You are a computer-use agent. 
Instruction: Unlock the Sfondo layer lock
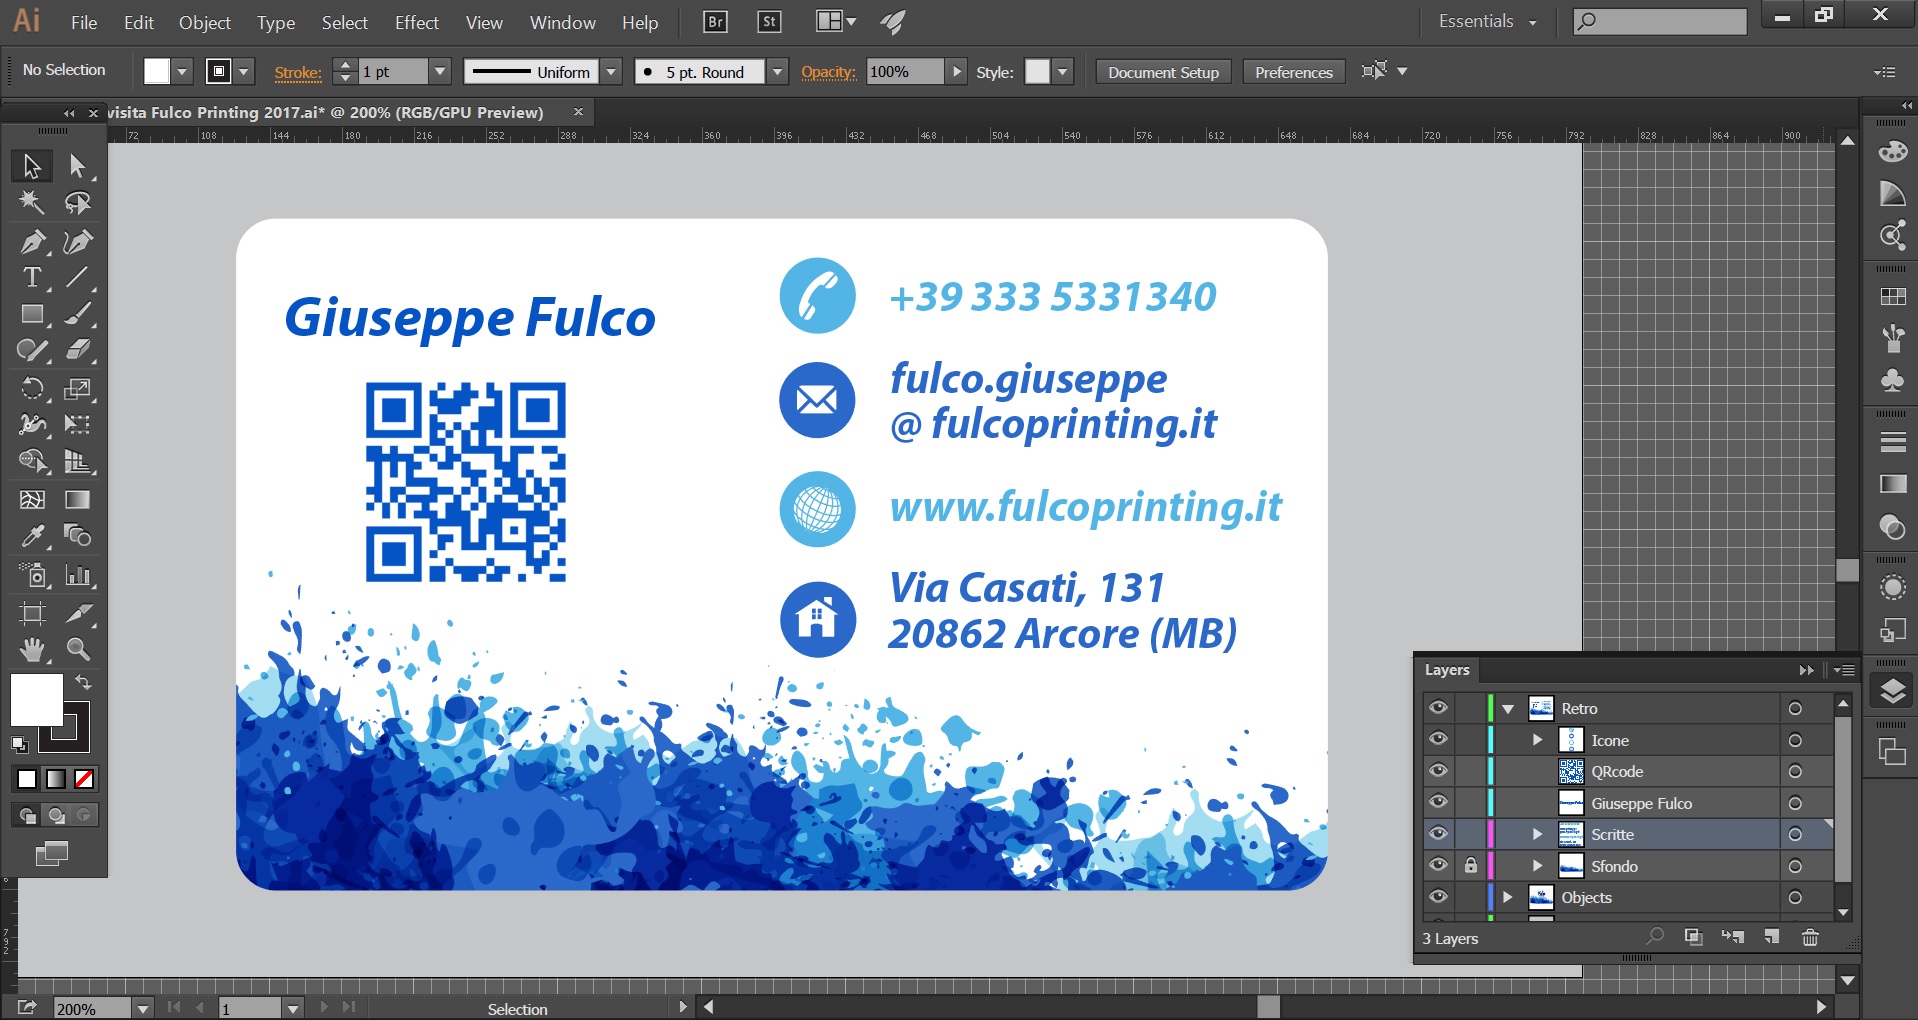pos(1470,866)
